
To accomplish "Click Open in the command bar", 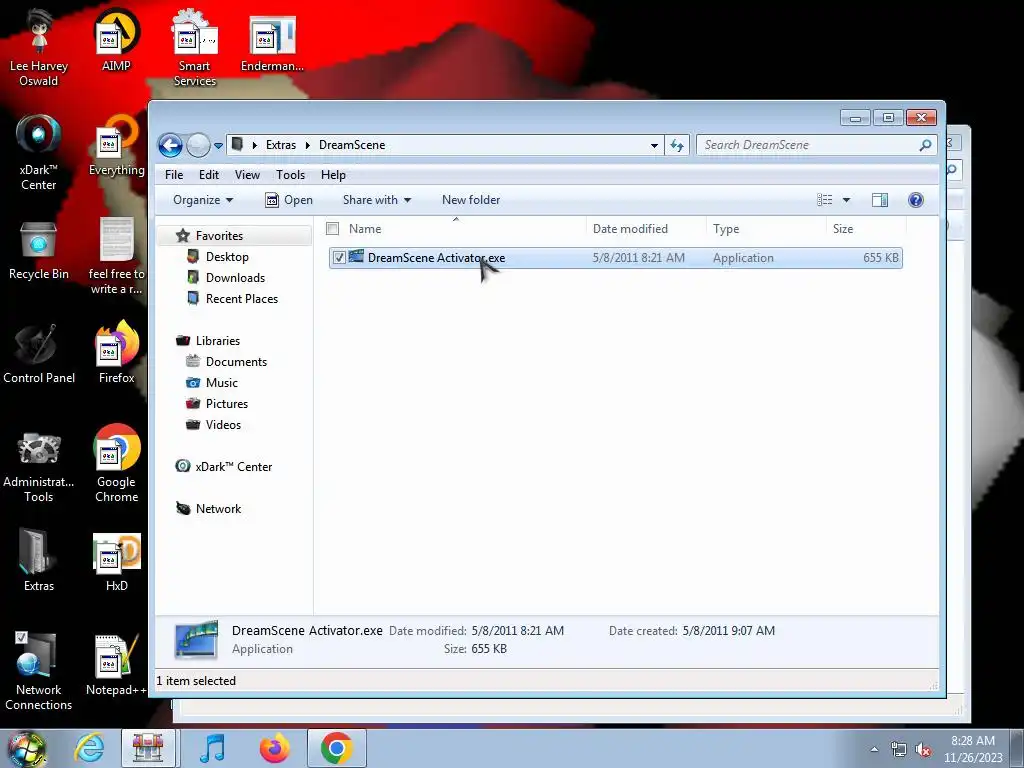I will point(289,200).
